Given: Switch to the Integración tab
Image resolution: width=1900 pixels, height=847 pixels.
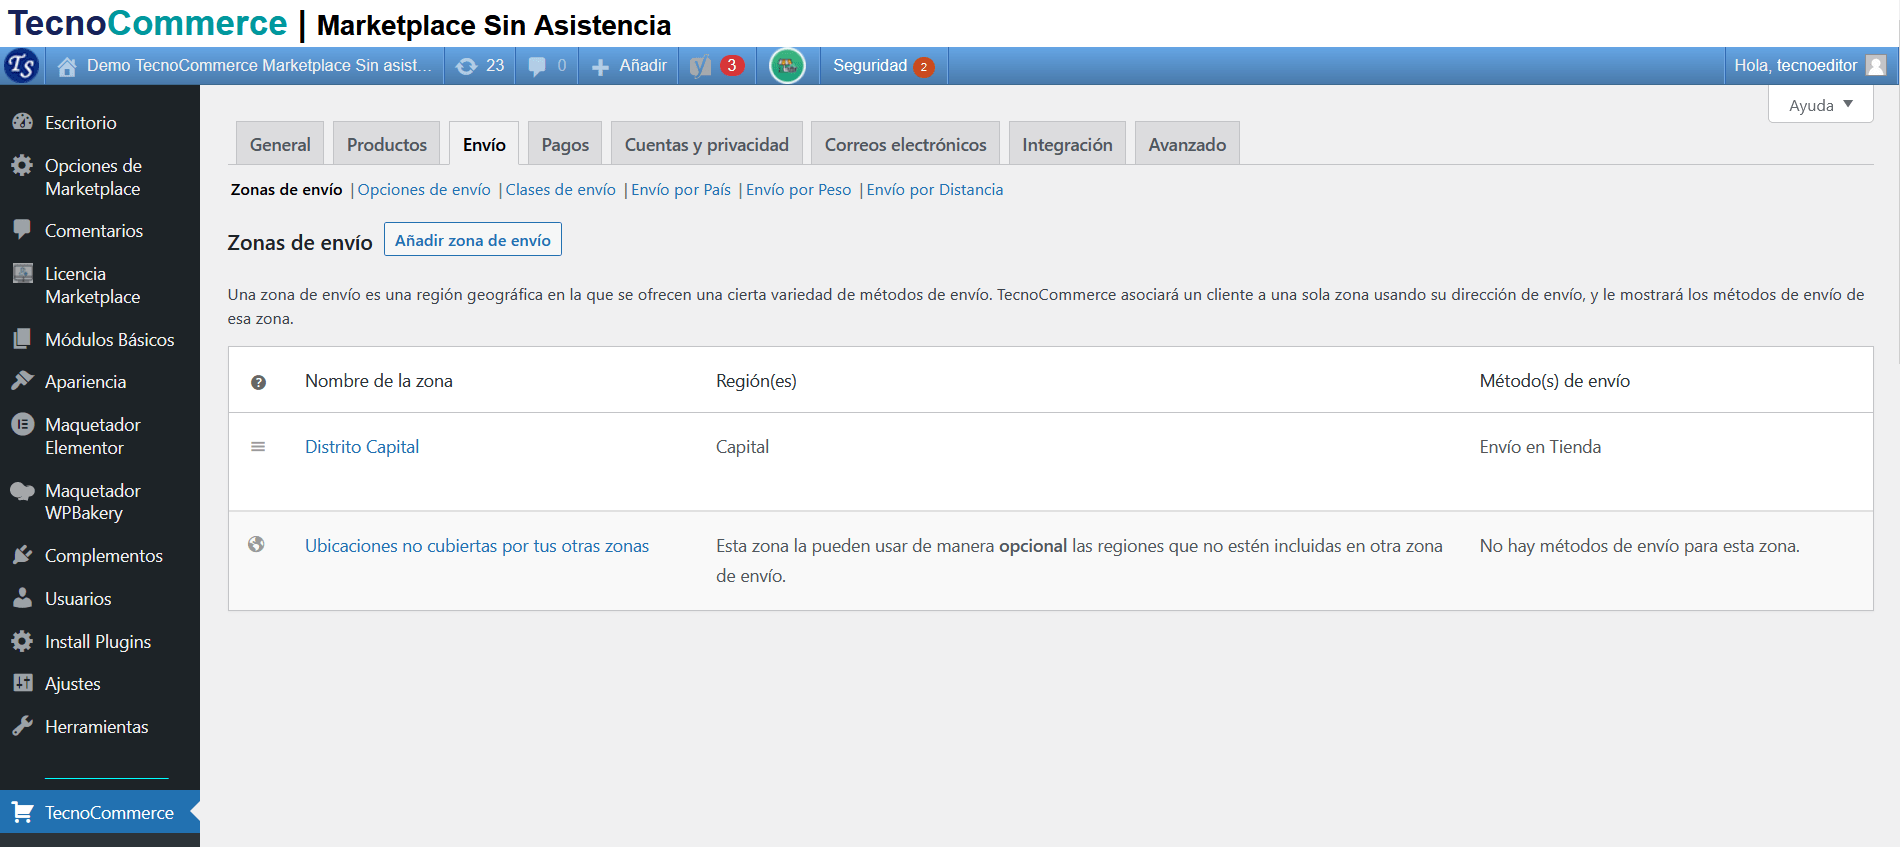Looking at the screenshot, I should click(1067, 144).
